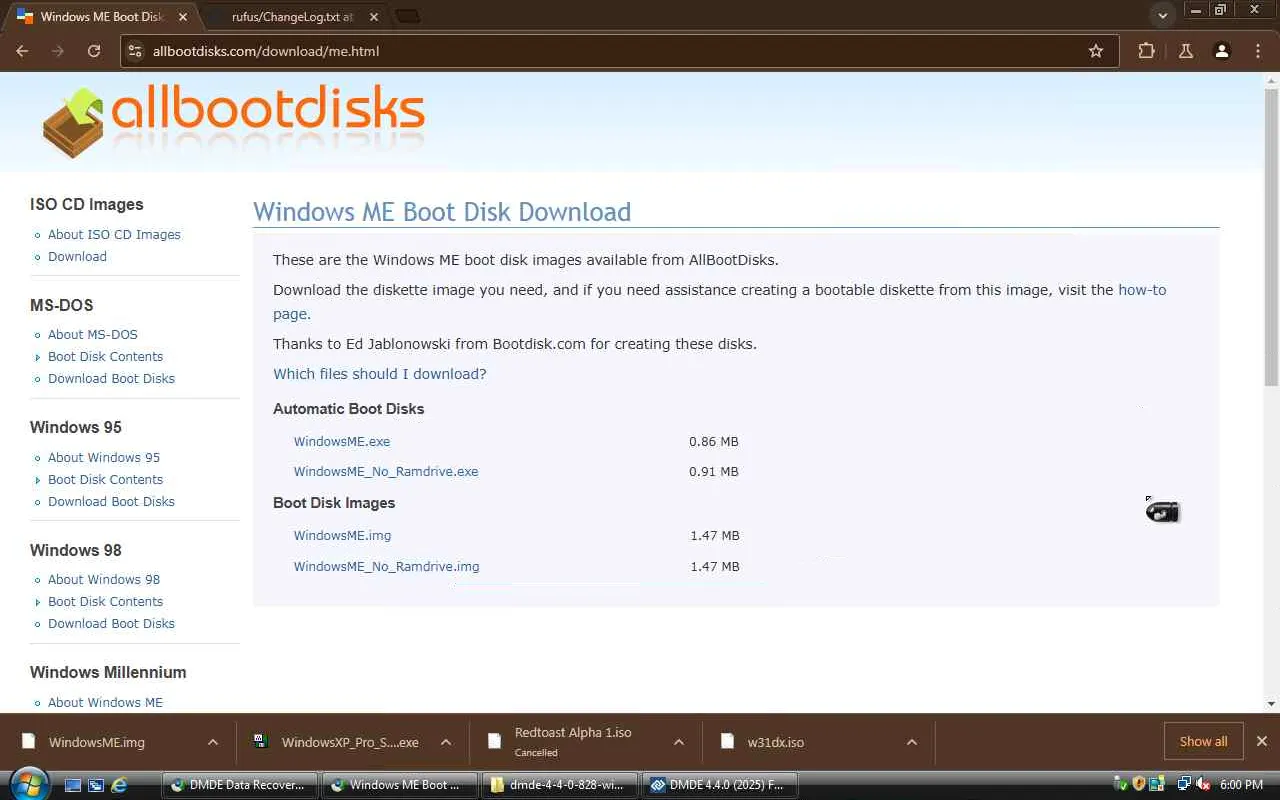Click the security shield tray icon

tap(1139, 784)
